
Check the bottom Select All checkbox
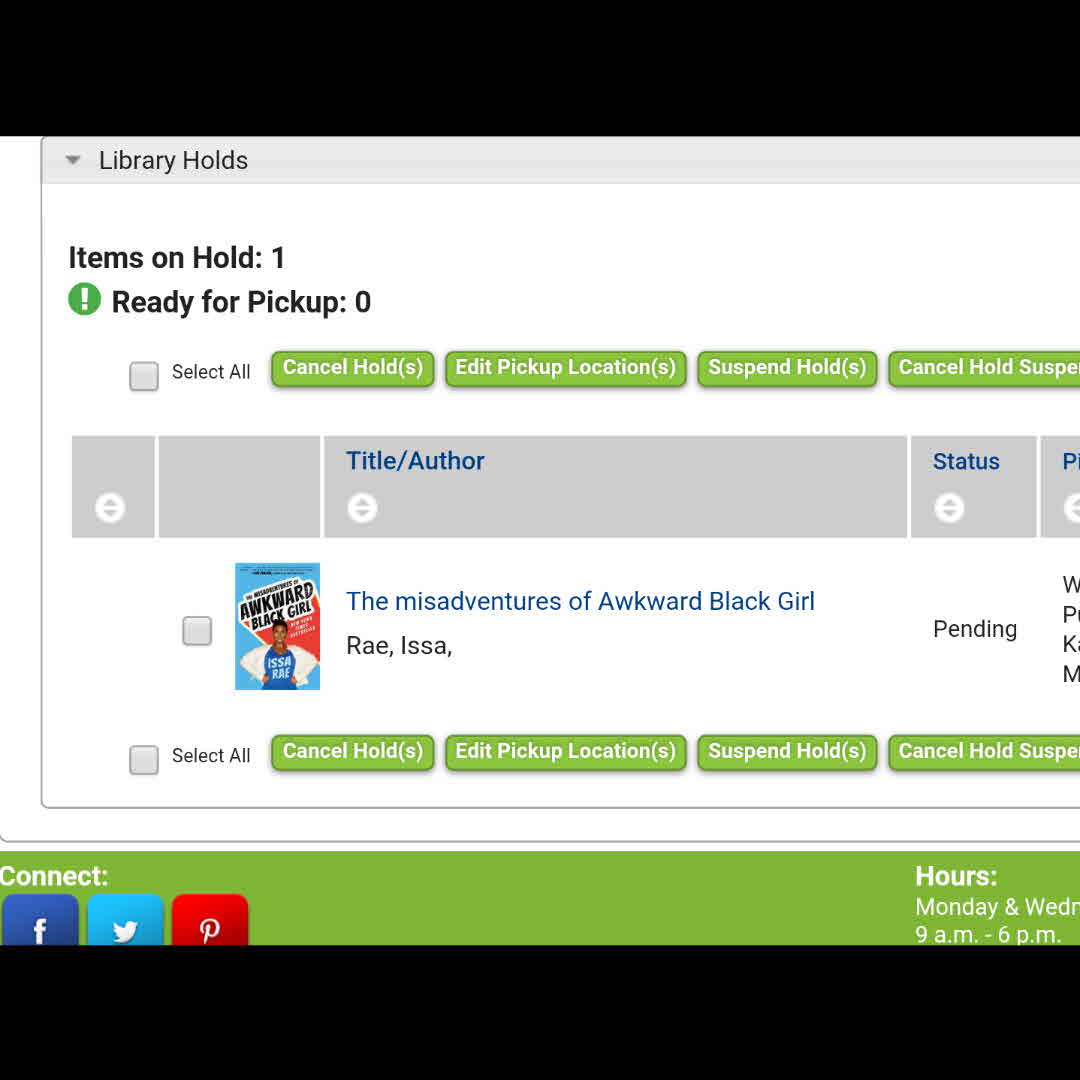144,760
